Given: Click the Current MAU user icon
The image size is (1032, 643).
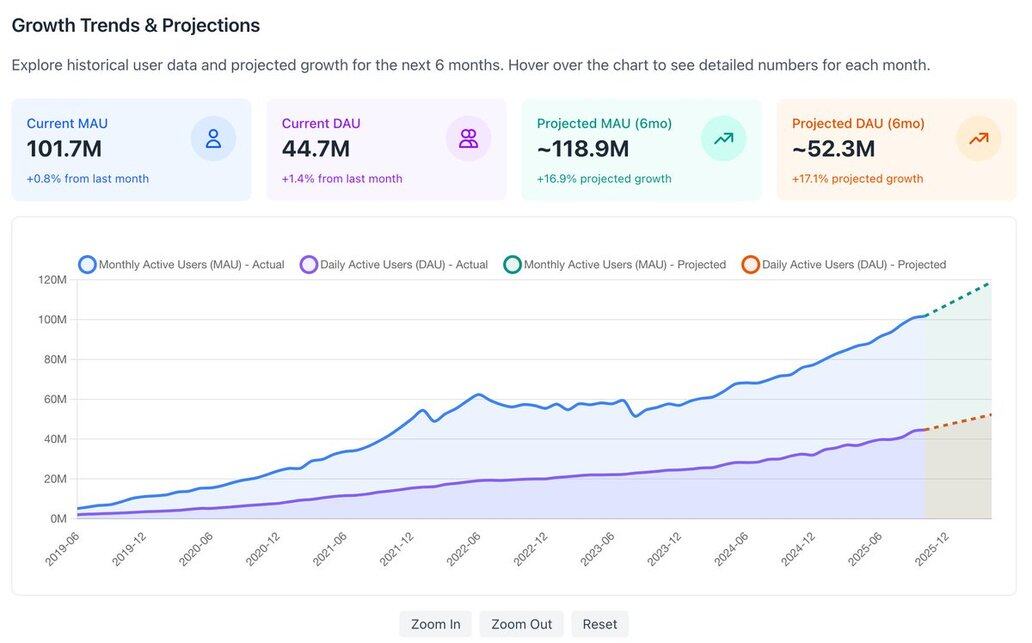Looking at the screenshot, I should (x=213, y=139).
